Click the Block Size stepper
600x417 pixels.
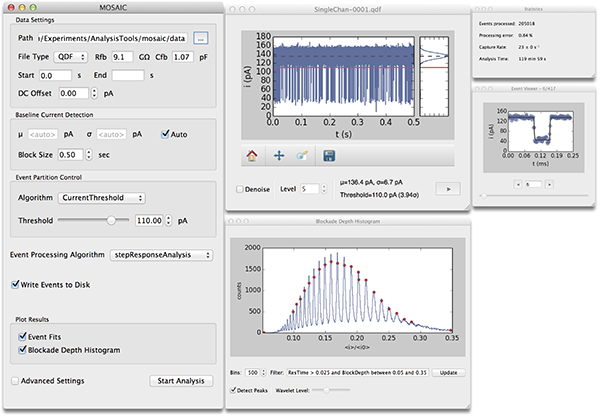[91, 155]
